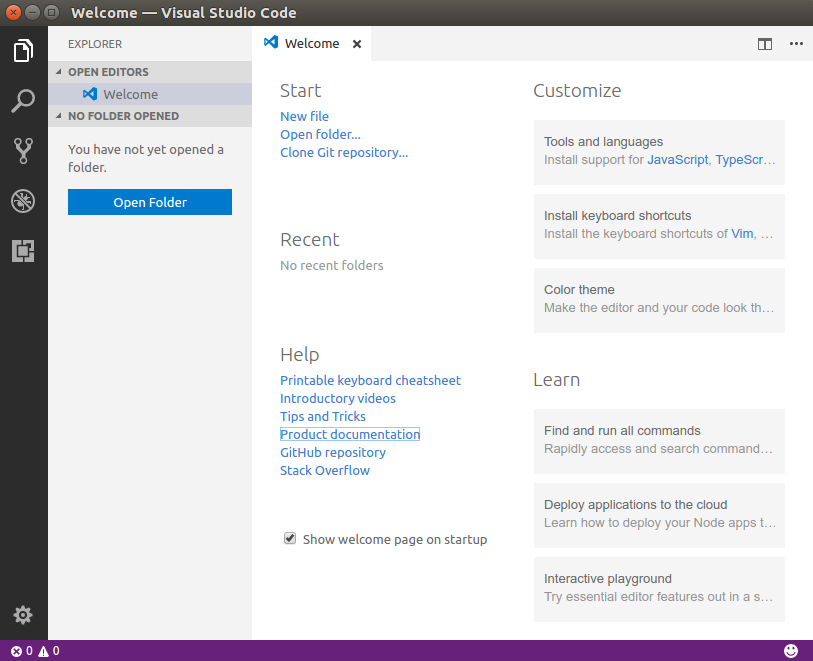Open Interactive playground card
The height and width of the screenshot is (661, 813).
pyautogui.click(x=659, y=589)
